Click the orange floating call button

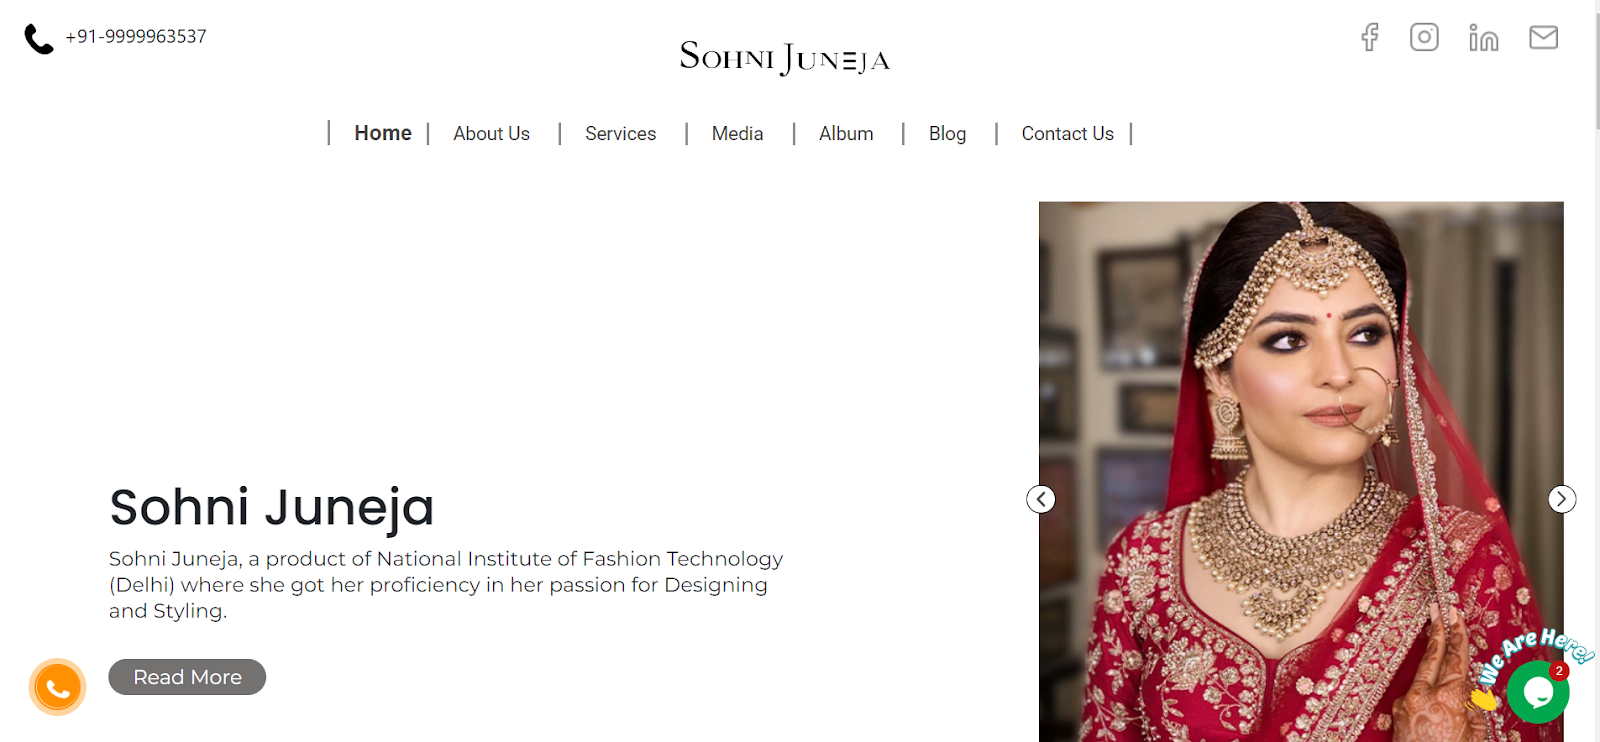coord(57,687)
